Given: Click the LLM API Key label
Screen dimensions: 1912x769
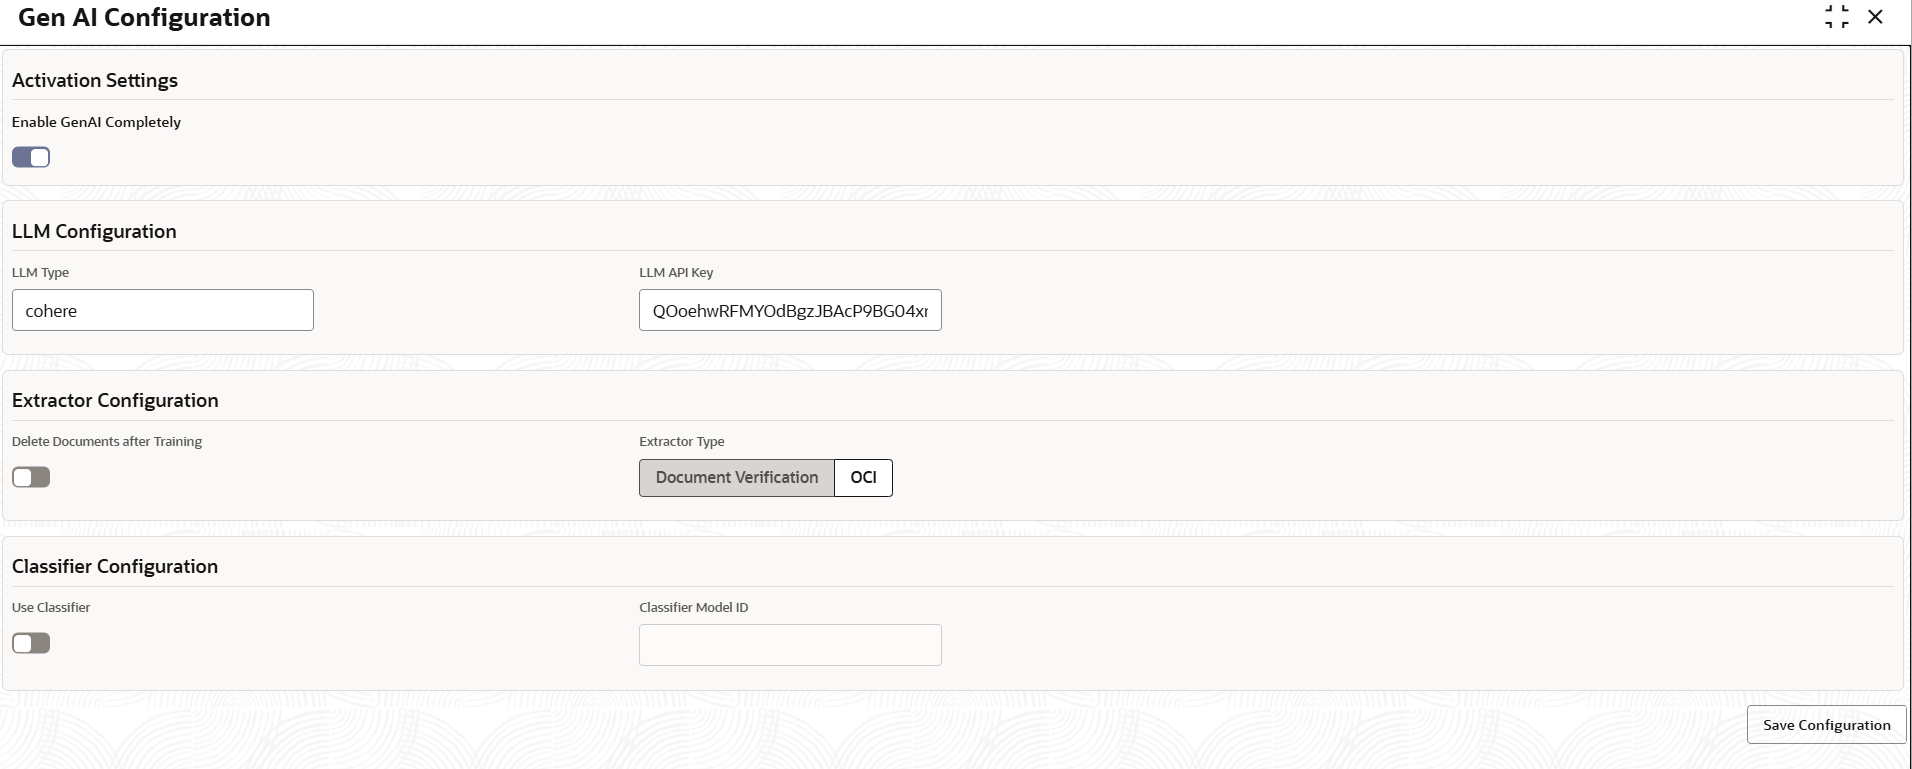Looking at the screenshot, I should 676,272.
